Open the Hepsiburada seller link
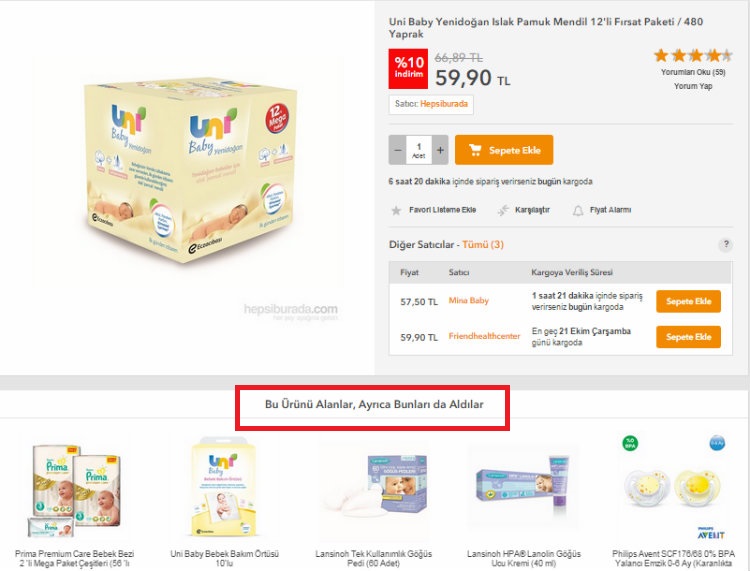 pyautogui.click(x=445, y=104)
